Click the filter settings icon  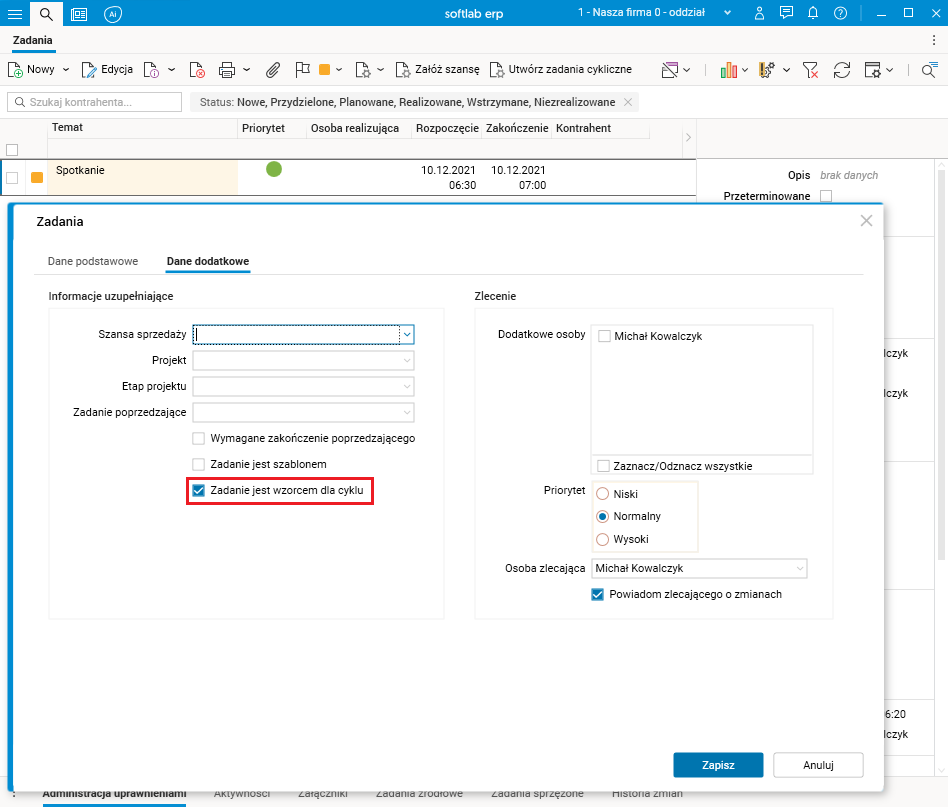767,70
